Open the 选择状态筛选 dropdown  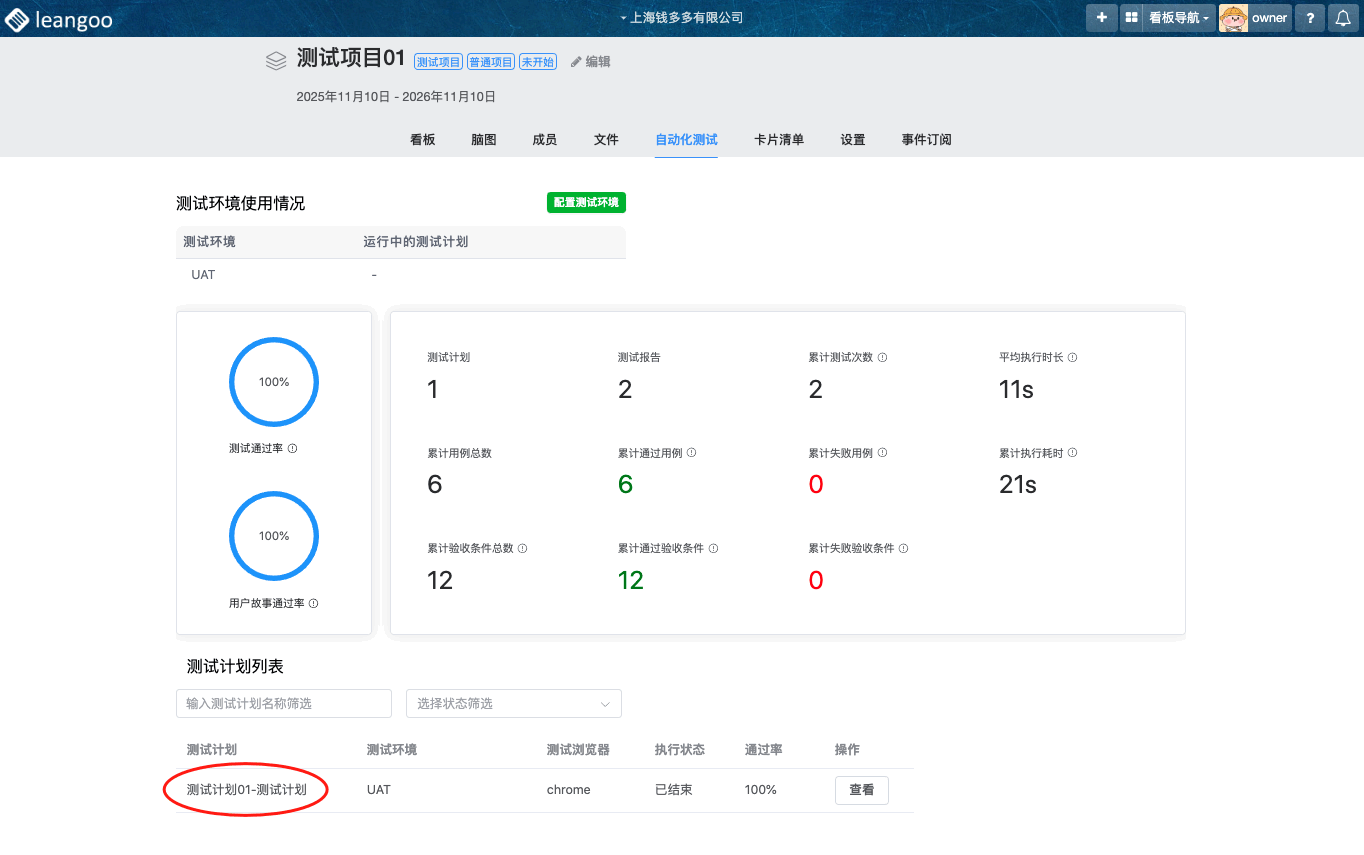[513, 704]
